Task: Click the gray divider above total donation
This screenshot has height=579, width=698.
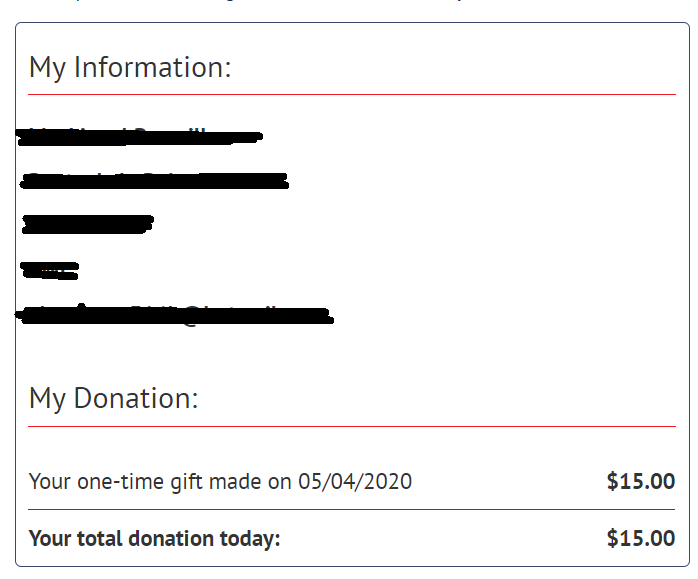Action: (x=352, y=510)
